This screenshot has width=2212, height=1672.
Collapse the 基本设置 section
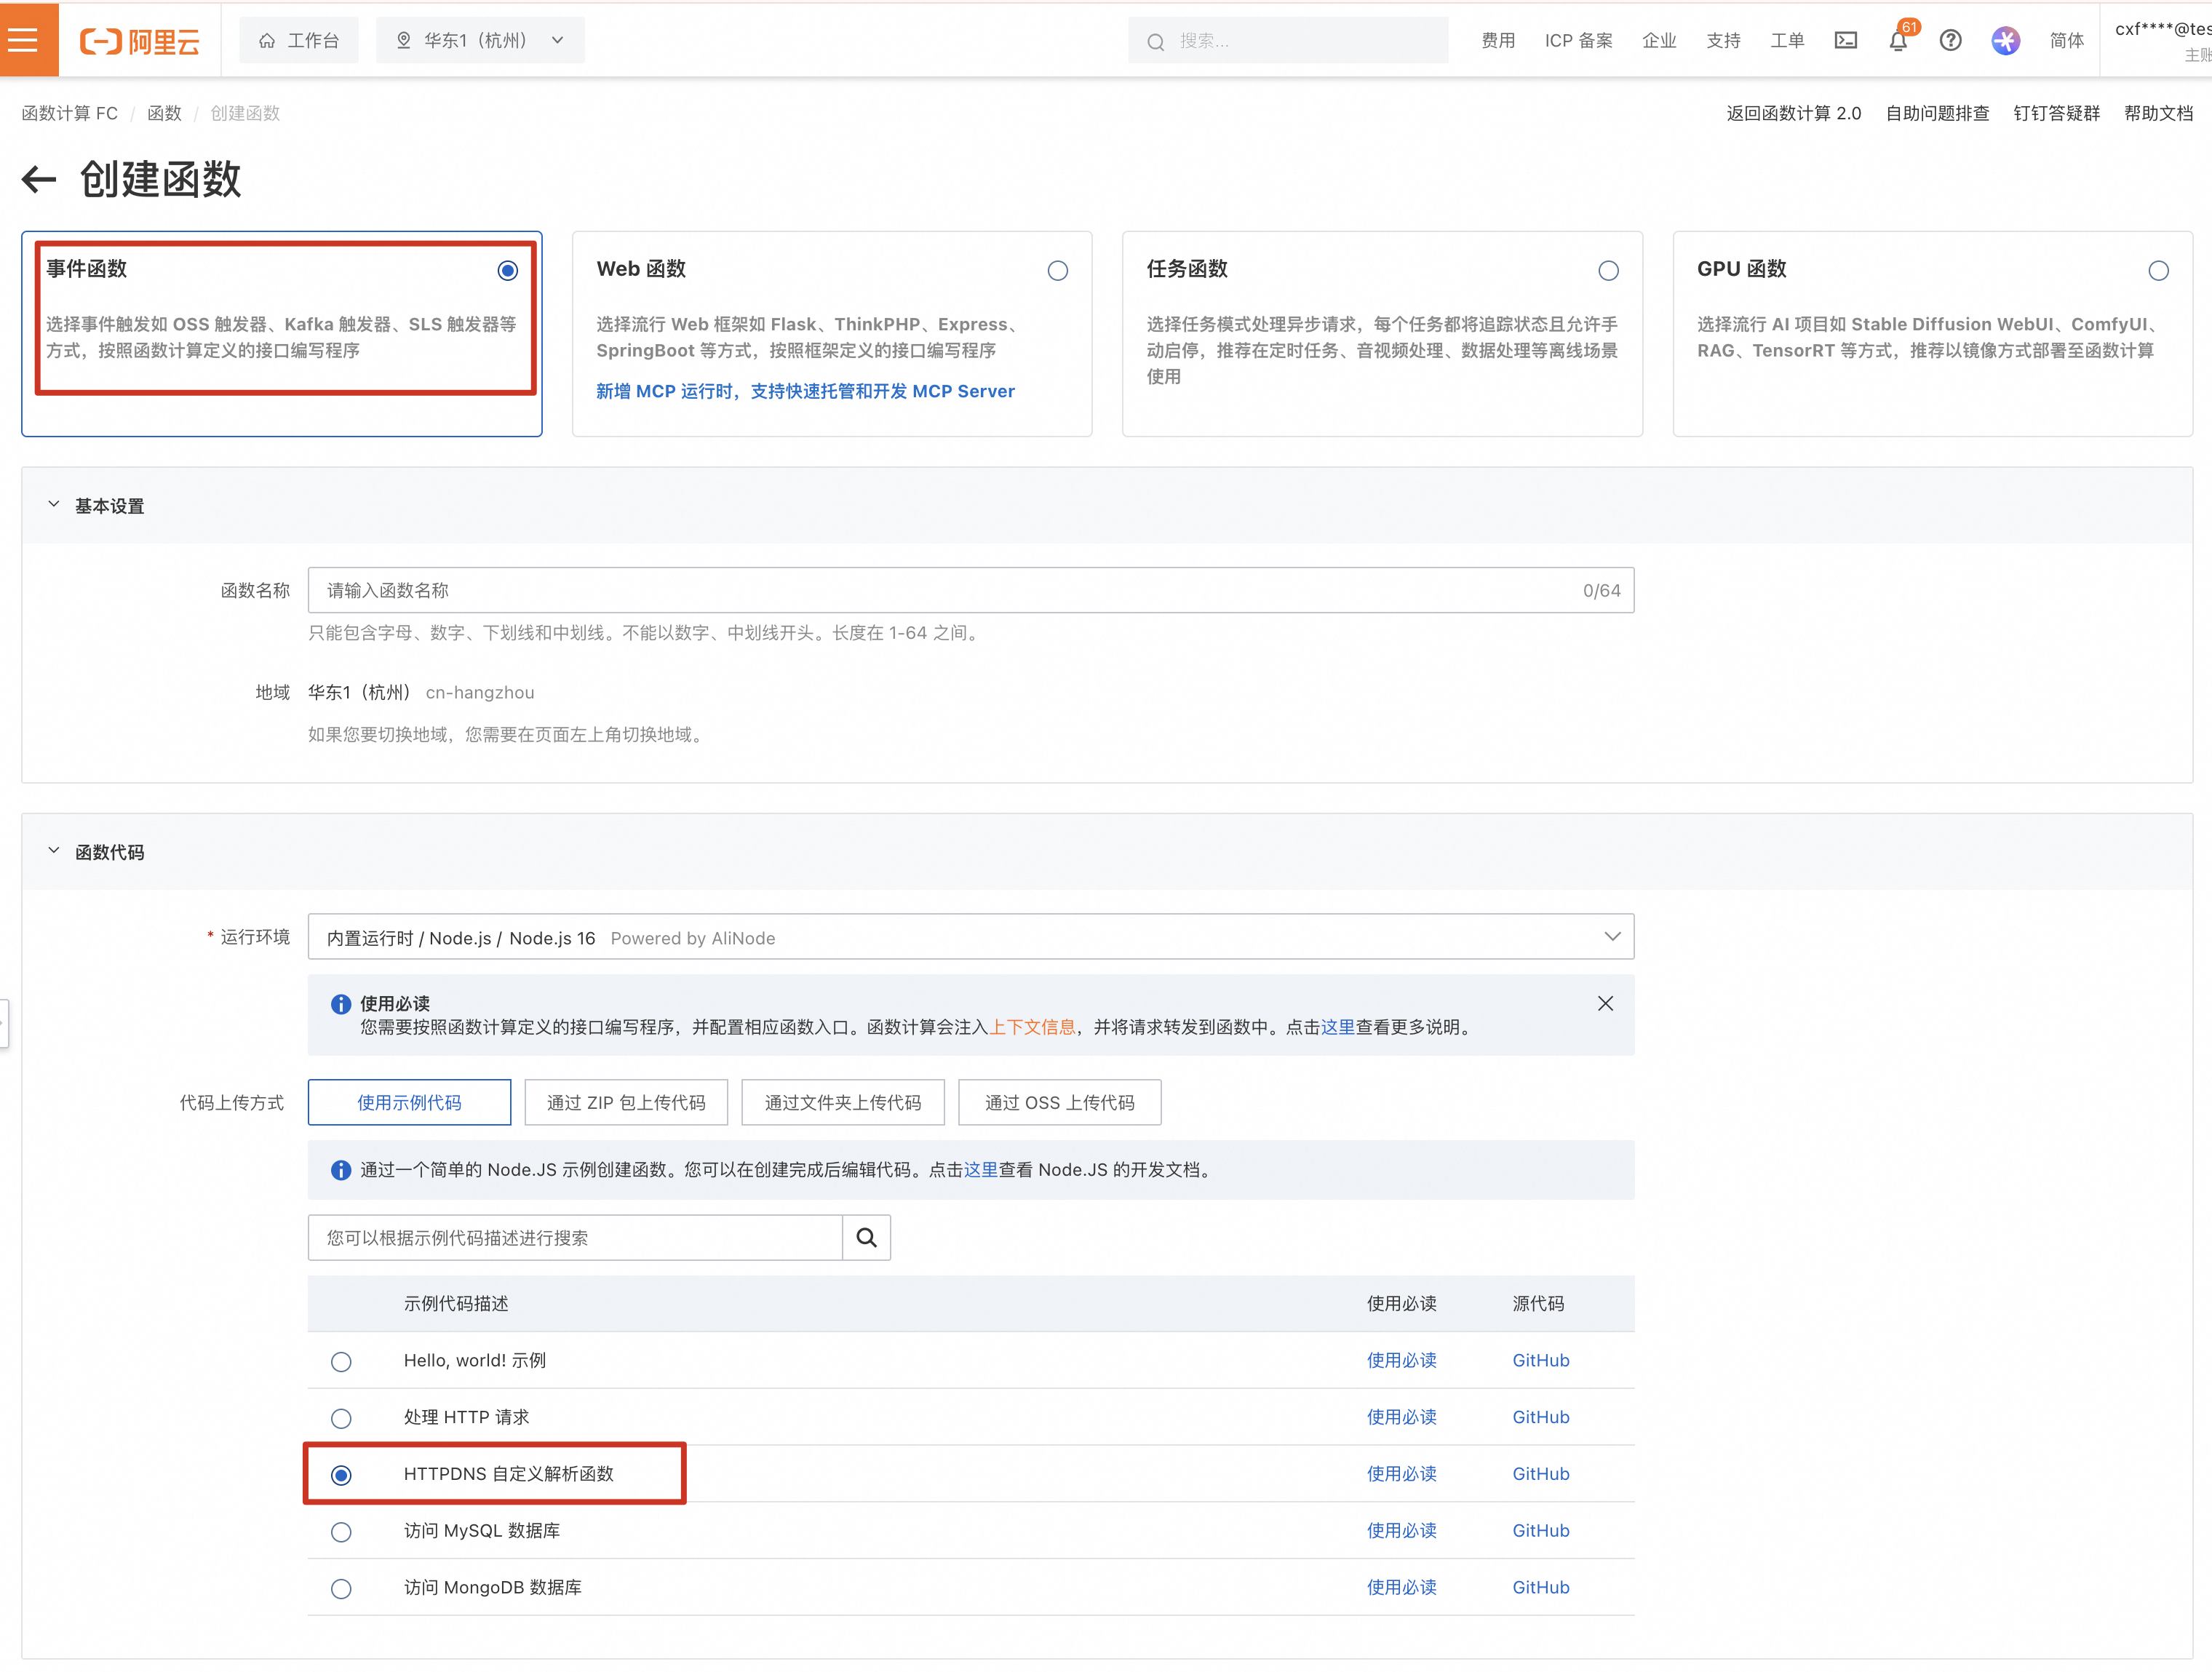coord(54,505)
